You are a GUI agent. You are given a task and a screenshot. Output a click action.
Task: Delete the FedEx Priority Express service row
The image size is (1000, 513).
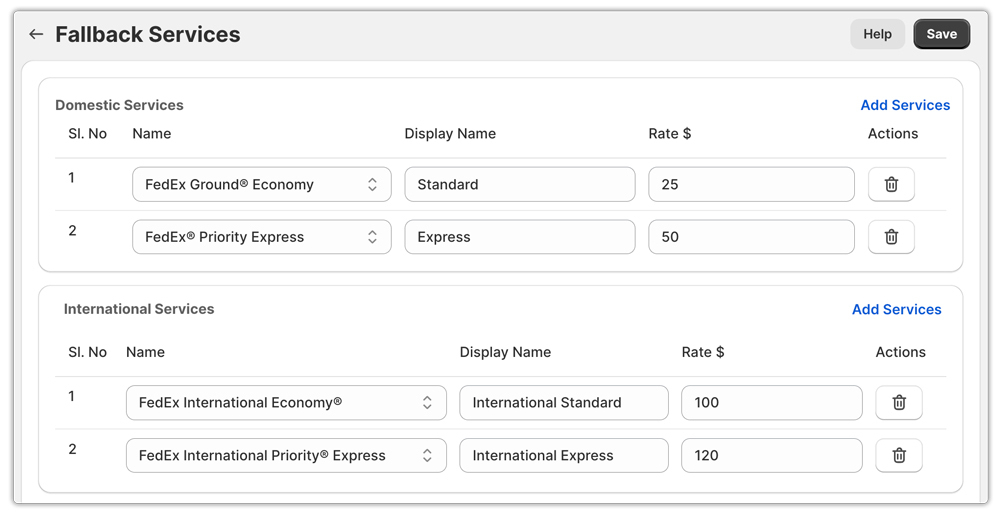891,237
